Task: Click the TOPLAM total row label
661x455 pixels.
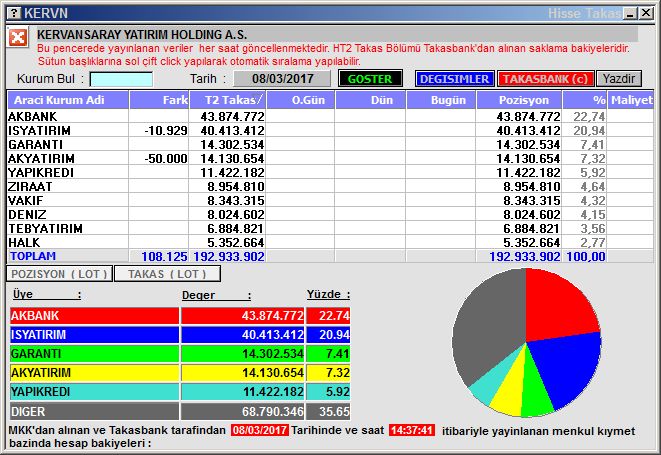Action: (33, 256)
